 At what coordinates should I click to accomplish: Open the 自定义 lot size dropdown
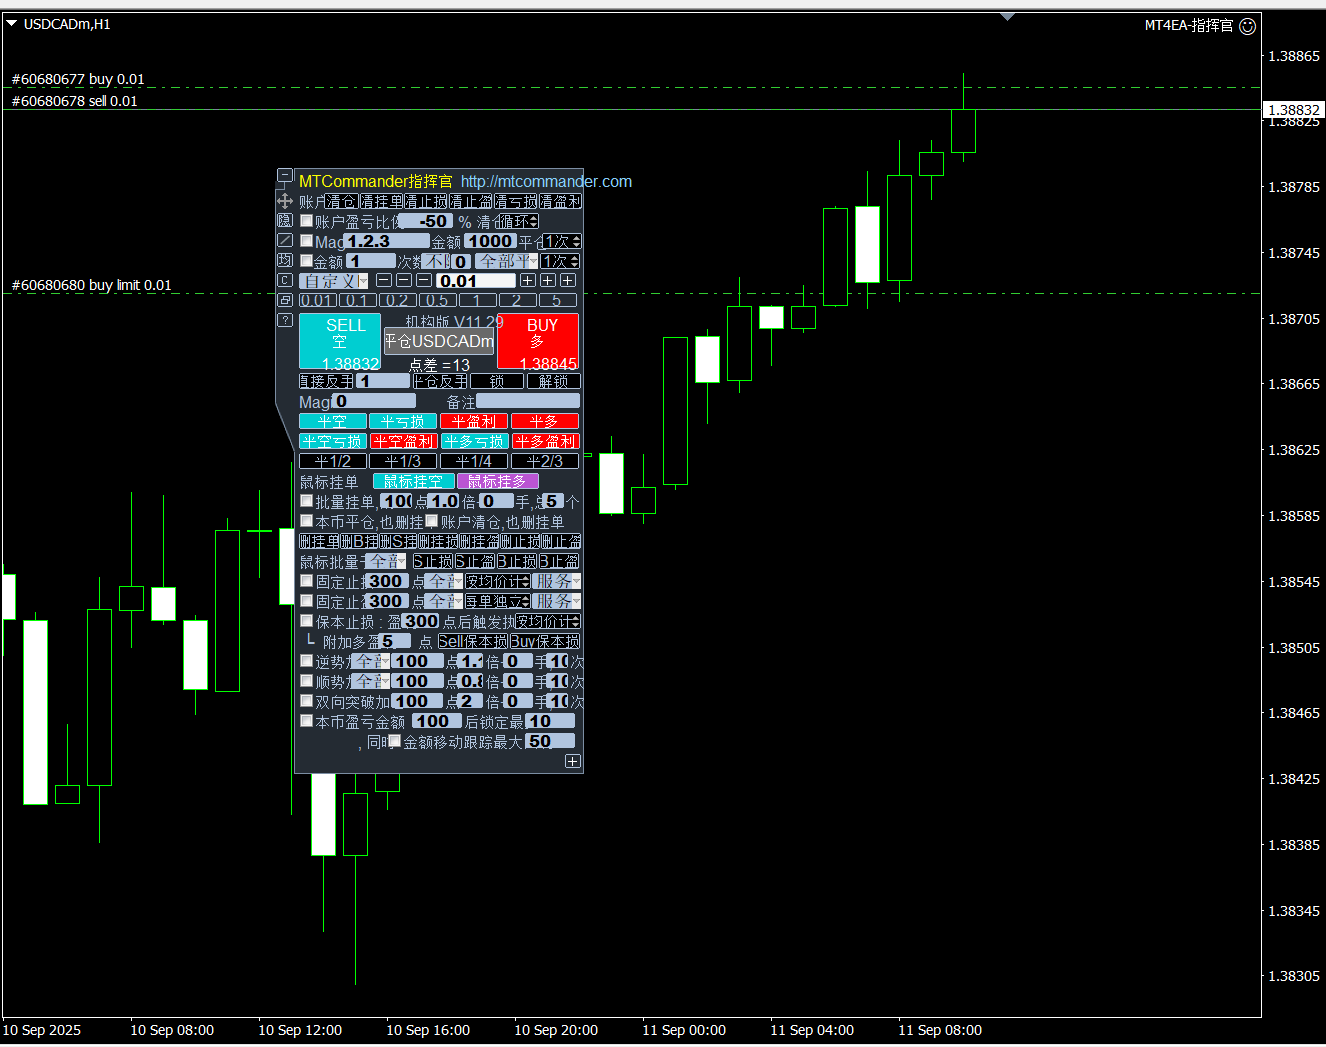point(334,281)
